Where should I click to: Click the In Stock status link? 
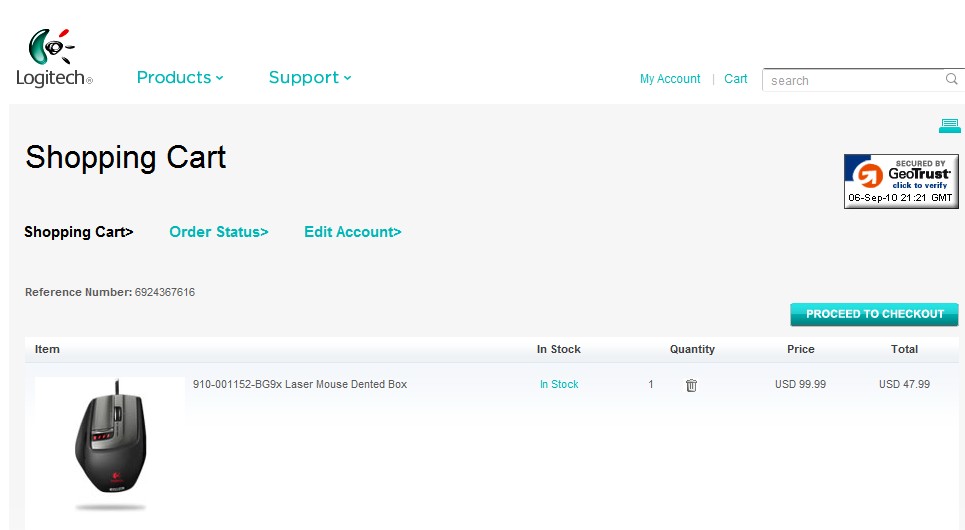coord(559,384)
